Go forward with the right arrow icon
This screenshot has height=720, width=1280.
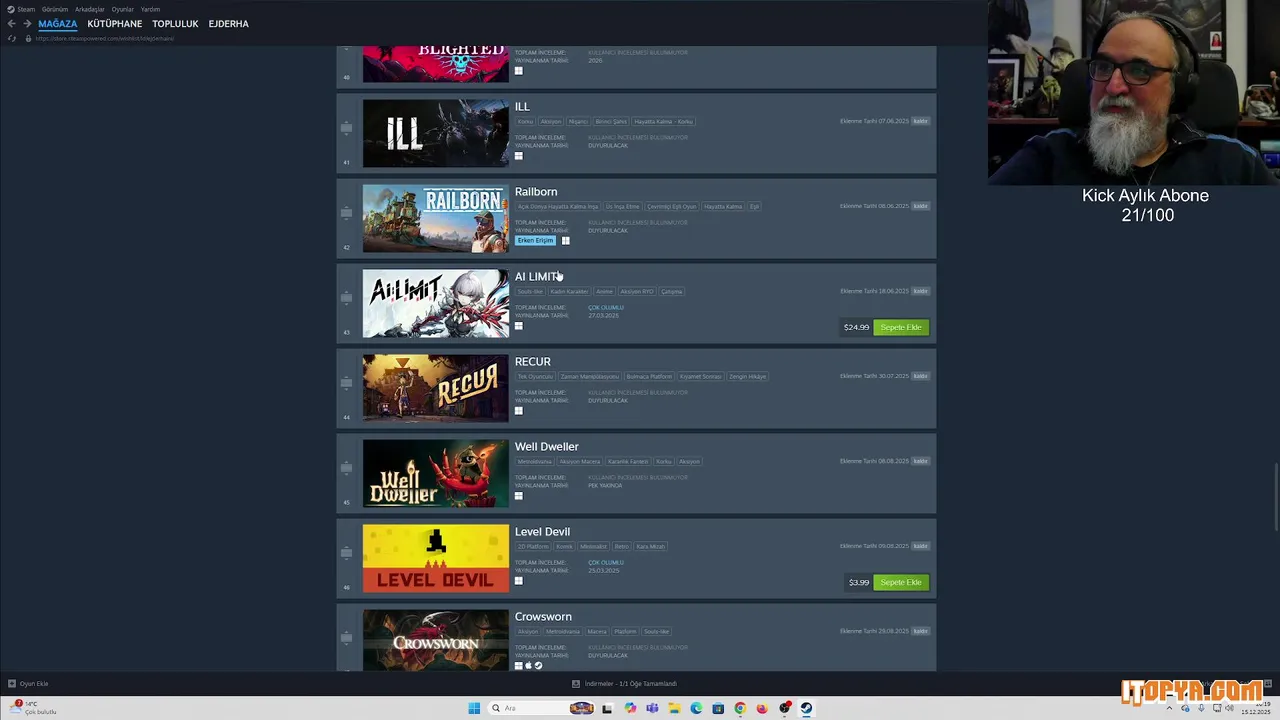tap(27, 24)
